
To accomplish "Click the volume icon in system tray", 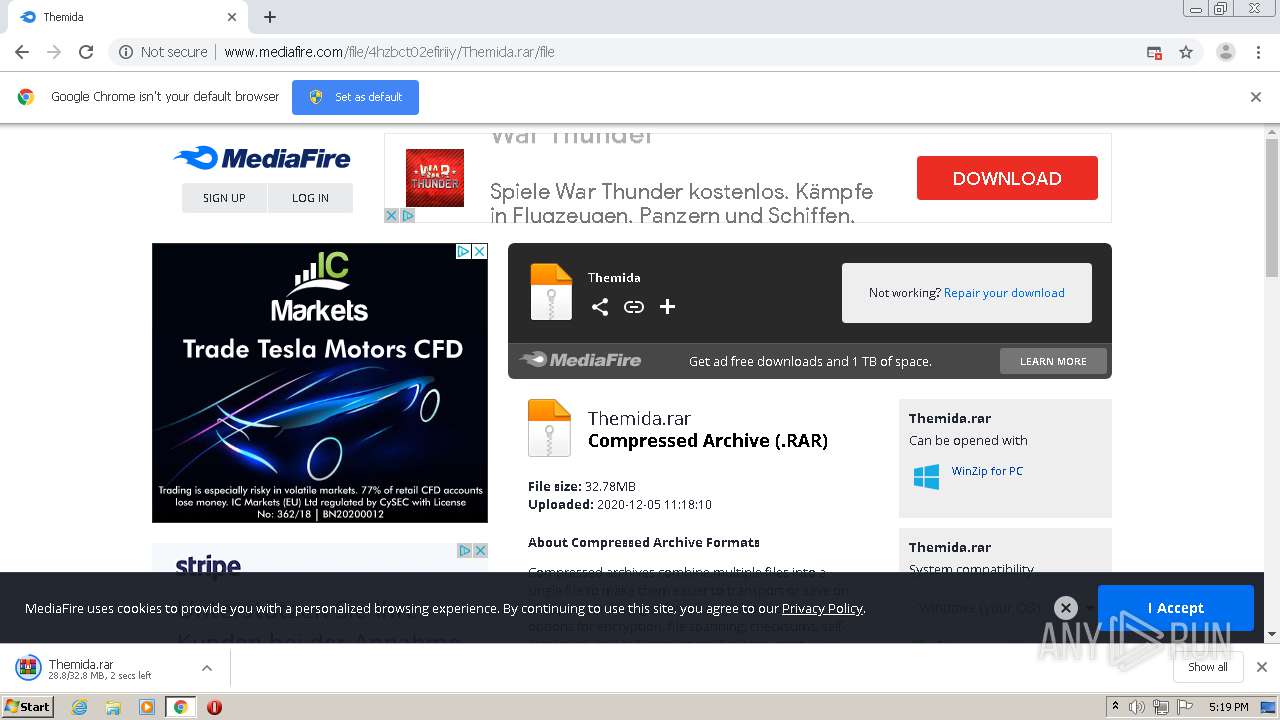I will (1137, 707).
